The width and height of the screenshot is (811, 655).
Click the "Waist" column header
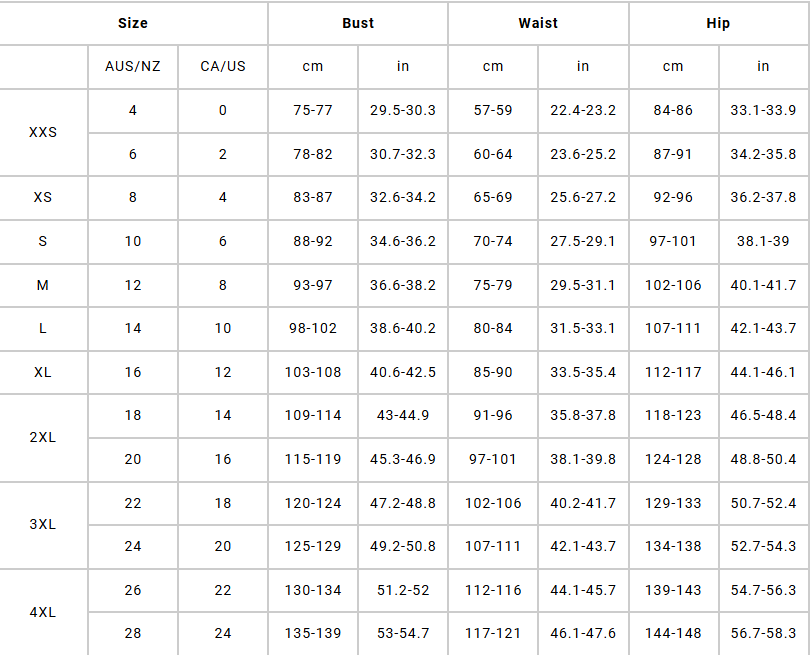pos(538,23)
